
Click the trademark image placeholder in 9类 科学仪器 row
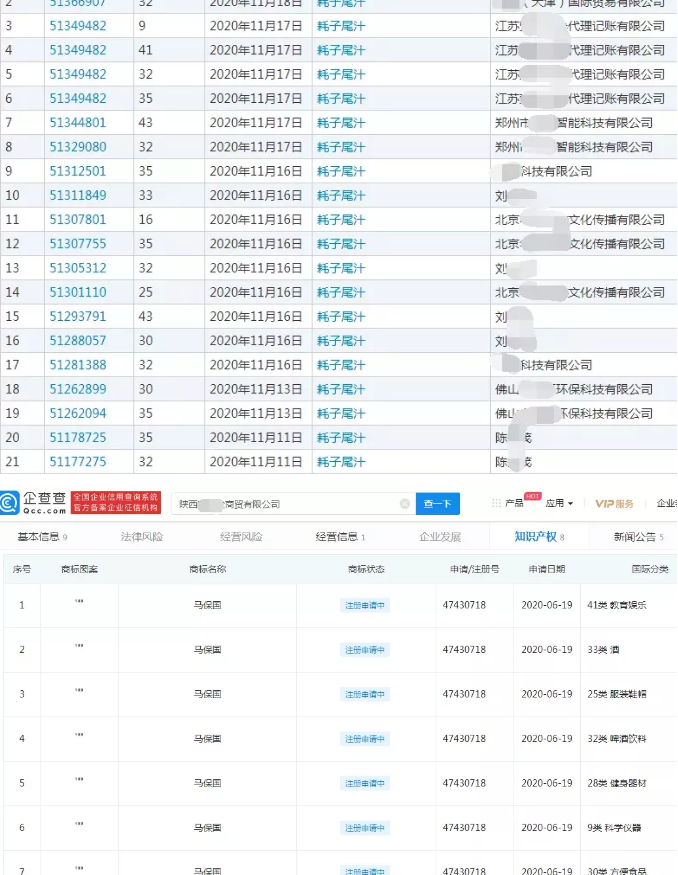click(x=79, y=824)
